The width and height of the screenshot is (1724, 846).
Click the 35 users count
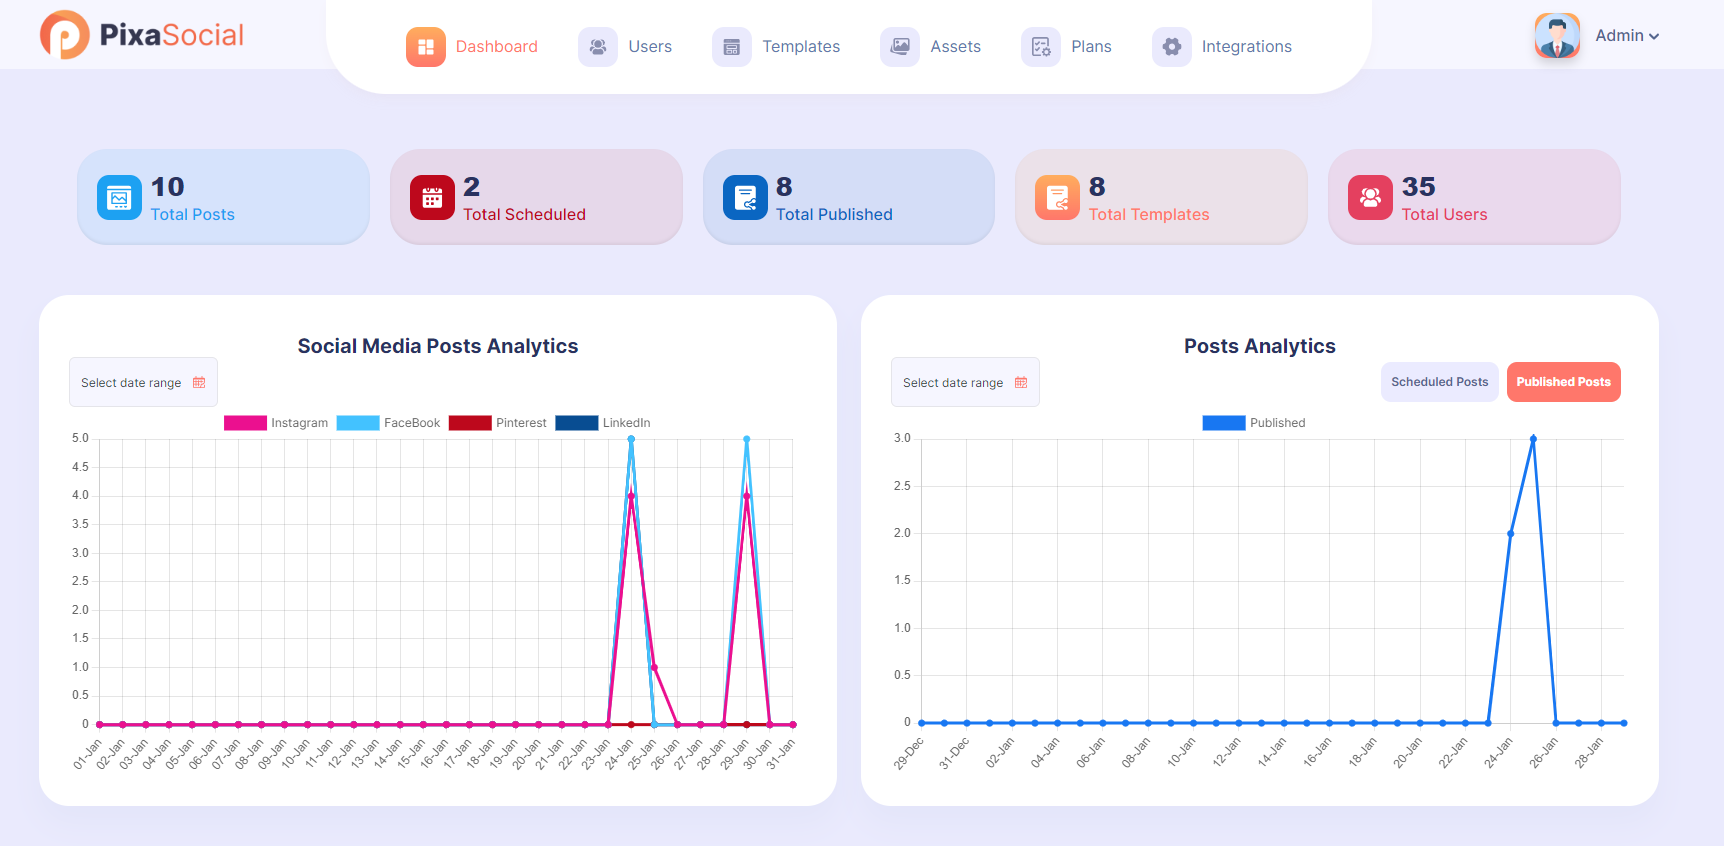click(1418, 187)
